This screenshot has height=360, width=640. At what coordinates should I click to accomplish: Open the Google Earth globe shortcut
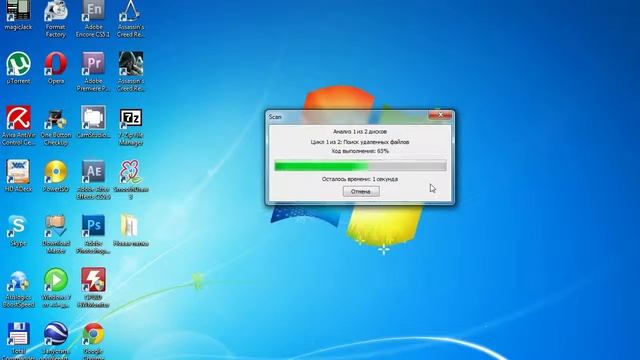point(56,341)
